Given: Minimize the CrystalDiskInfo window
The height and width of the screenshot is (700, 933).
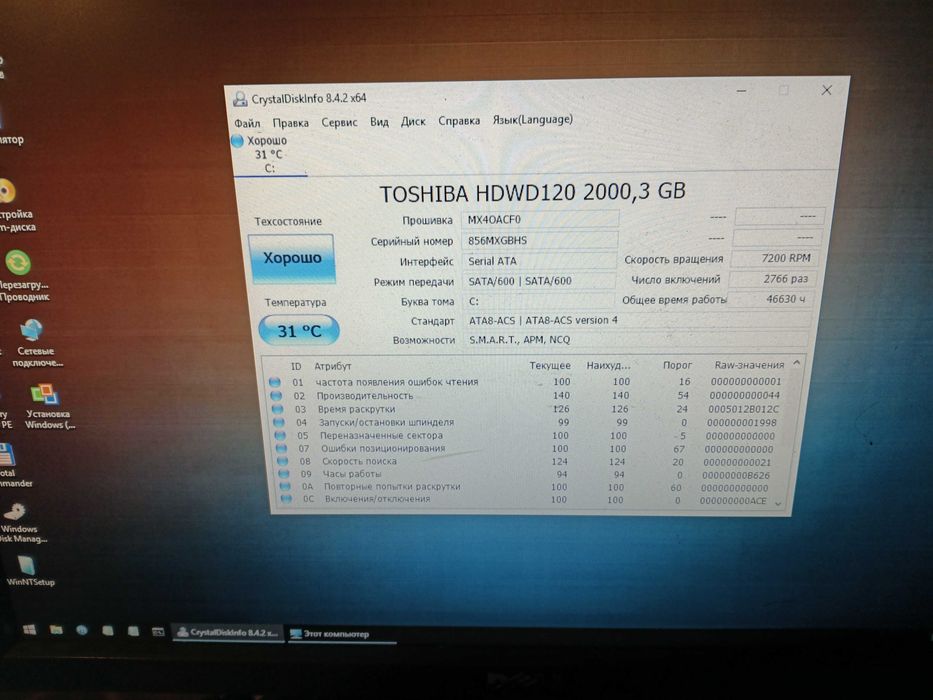Looking at the screenshot, I should coord(741,90).
